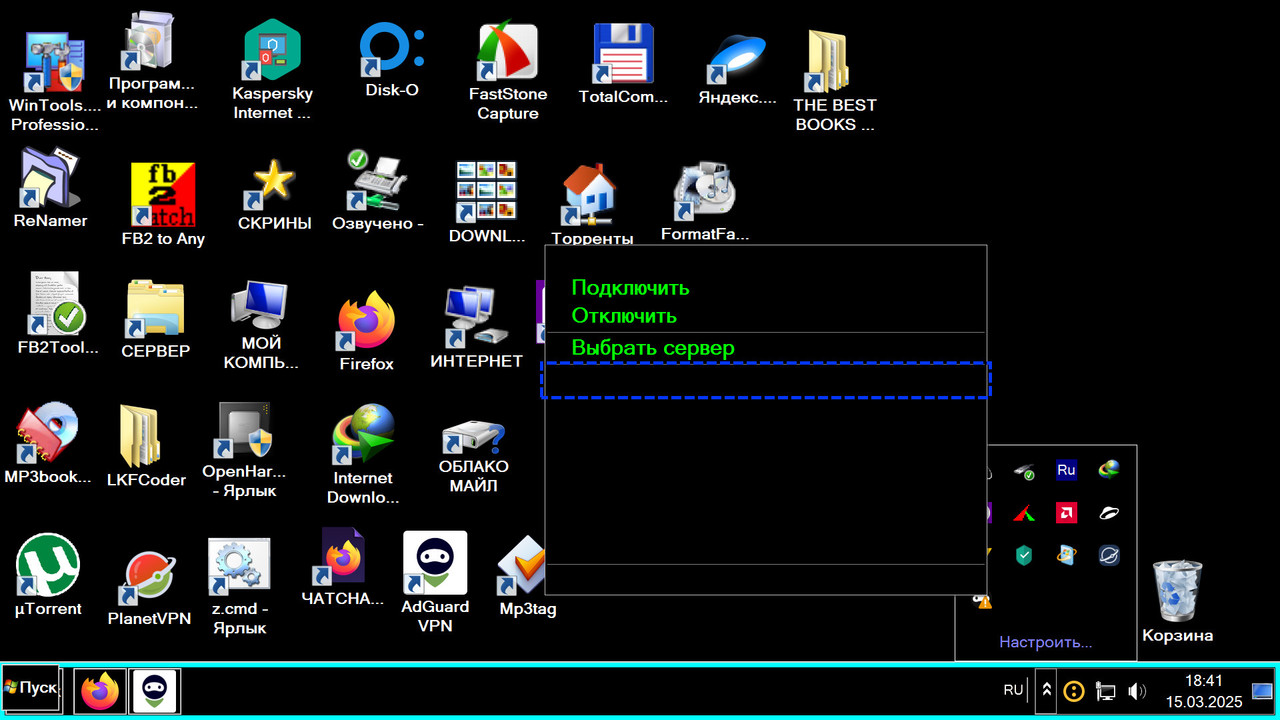Image resolution: width=1280 pixels, height=720 pixels.
Task: Launch Internet Download Manager desktop shortcut
Action: pos(363,454)
